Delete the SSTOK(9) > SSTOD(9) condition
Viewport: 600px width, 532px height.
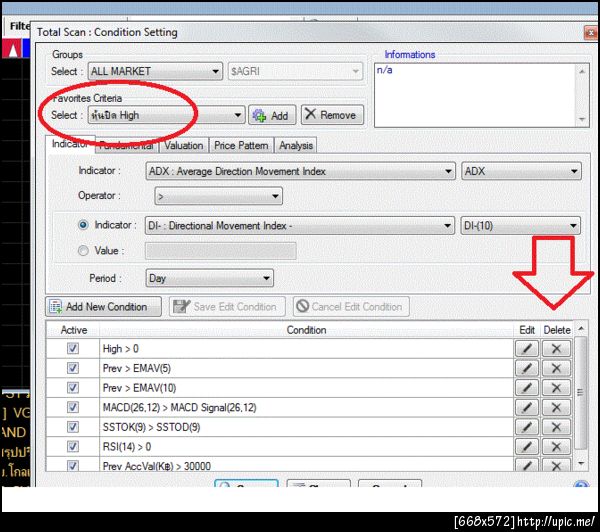[556, 427]
